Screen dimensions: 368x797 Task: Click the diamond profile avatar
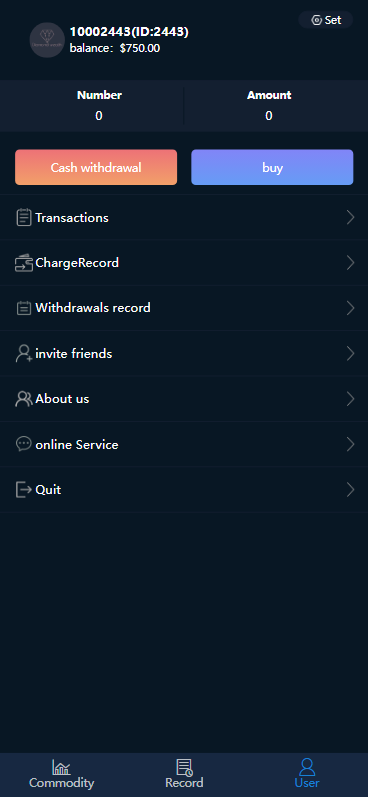(x=47, y=40)
